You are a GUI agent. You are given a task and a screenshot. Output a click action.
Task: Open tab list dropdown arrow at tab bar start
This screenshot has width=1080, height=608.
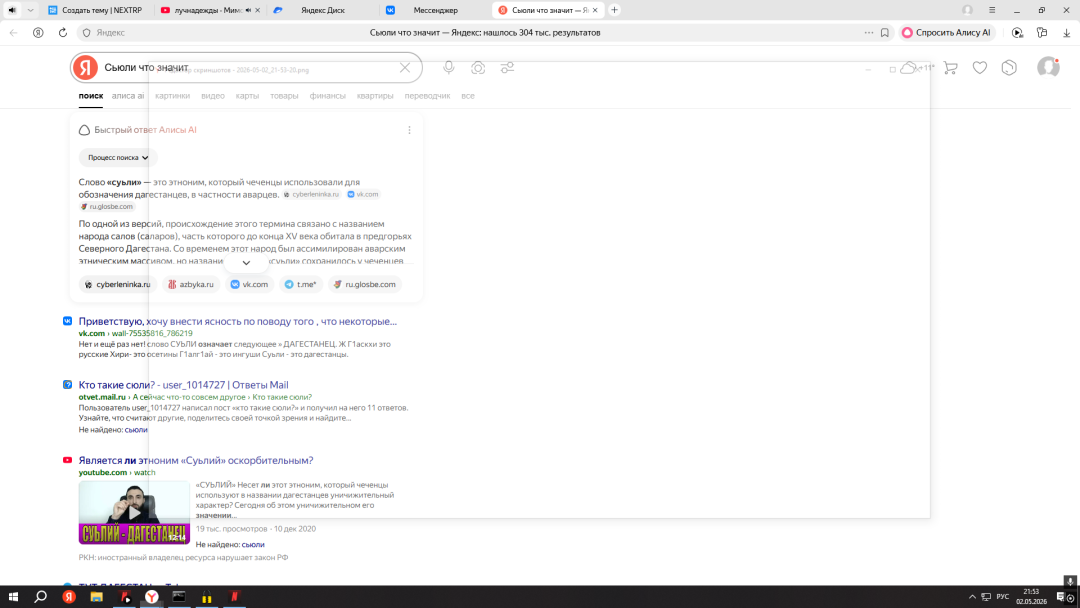tap(30, 10)
